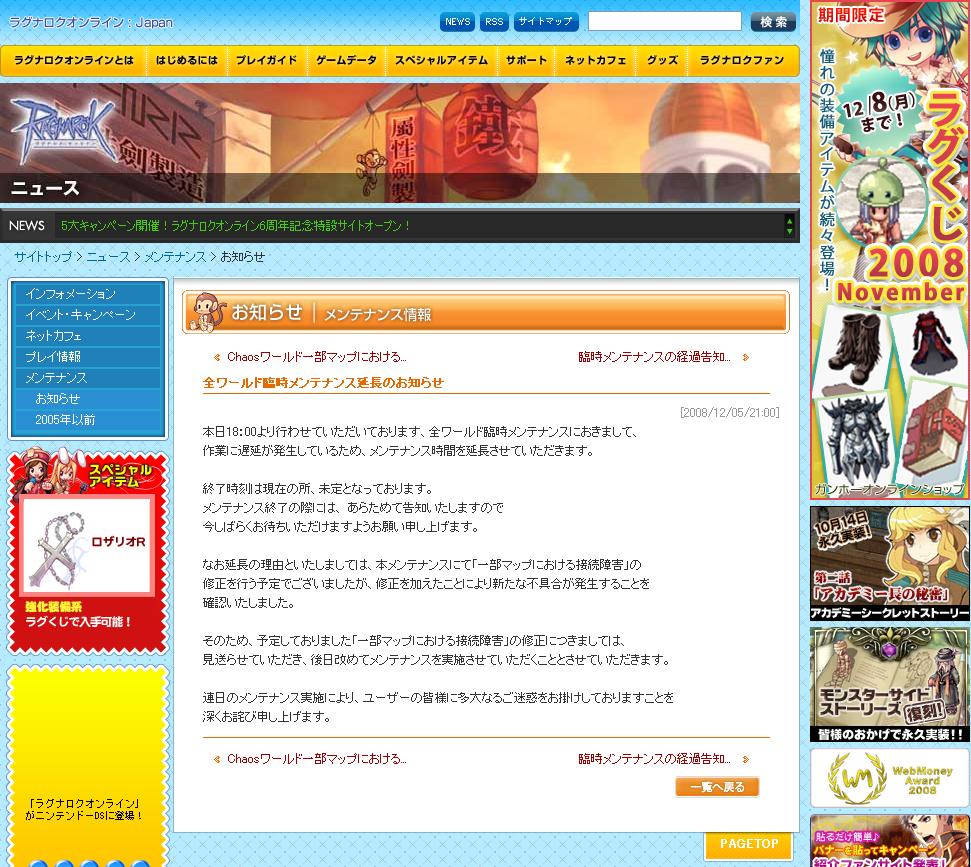Open the グッズ menu item
The height and width of the screenshot is (867, 971).
point(662,60)
